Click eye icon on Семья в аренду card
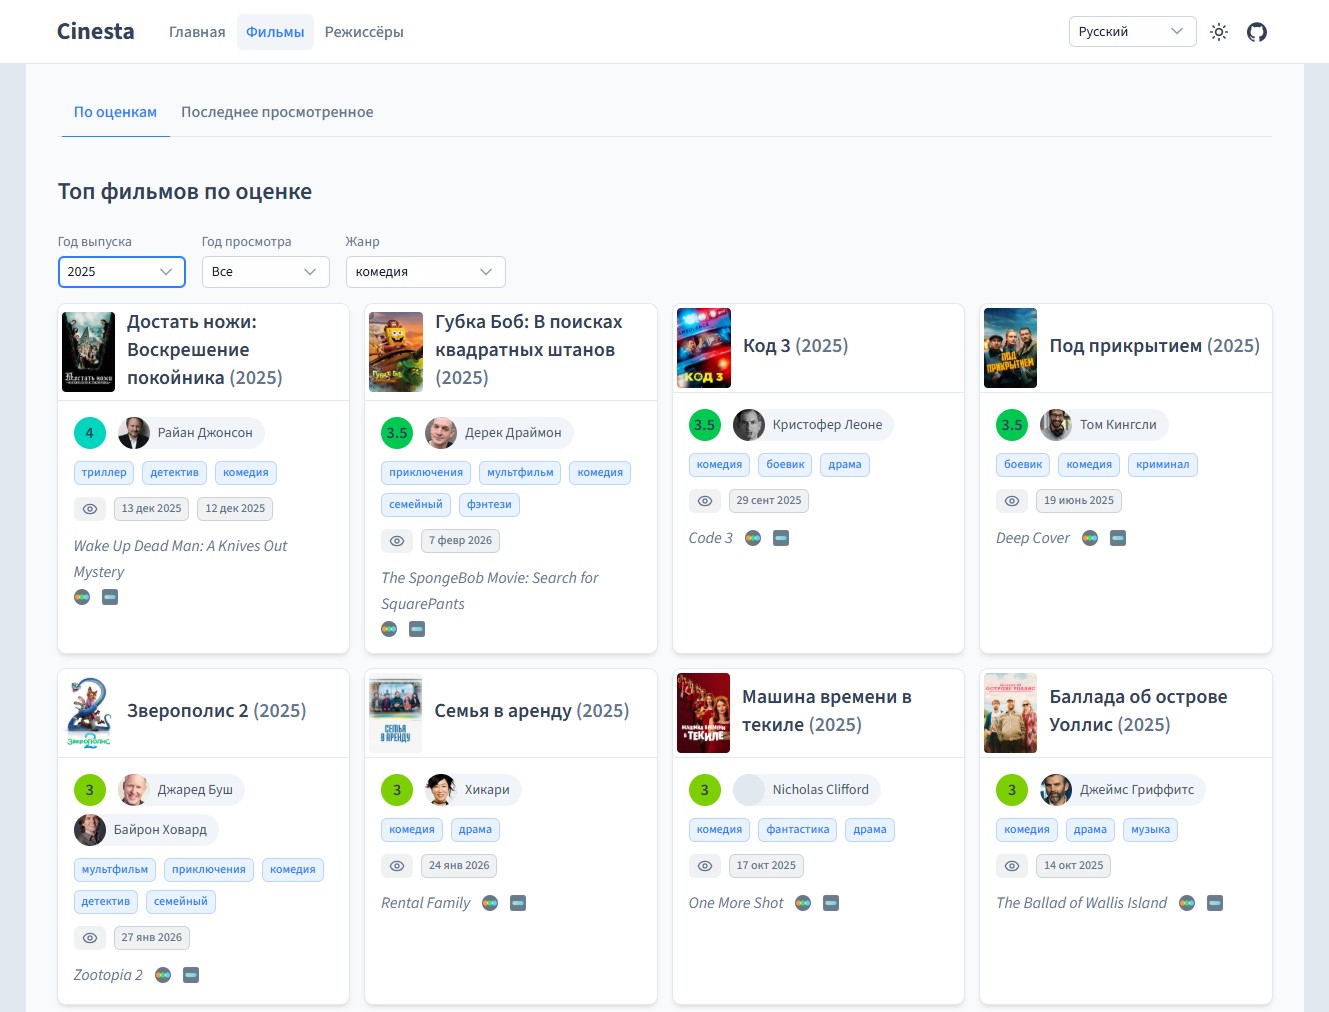 [x=397, y=866]
